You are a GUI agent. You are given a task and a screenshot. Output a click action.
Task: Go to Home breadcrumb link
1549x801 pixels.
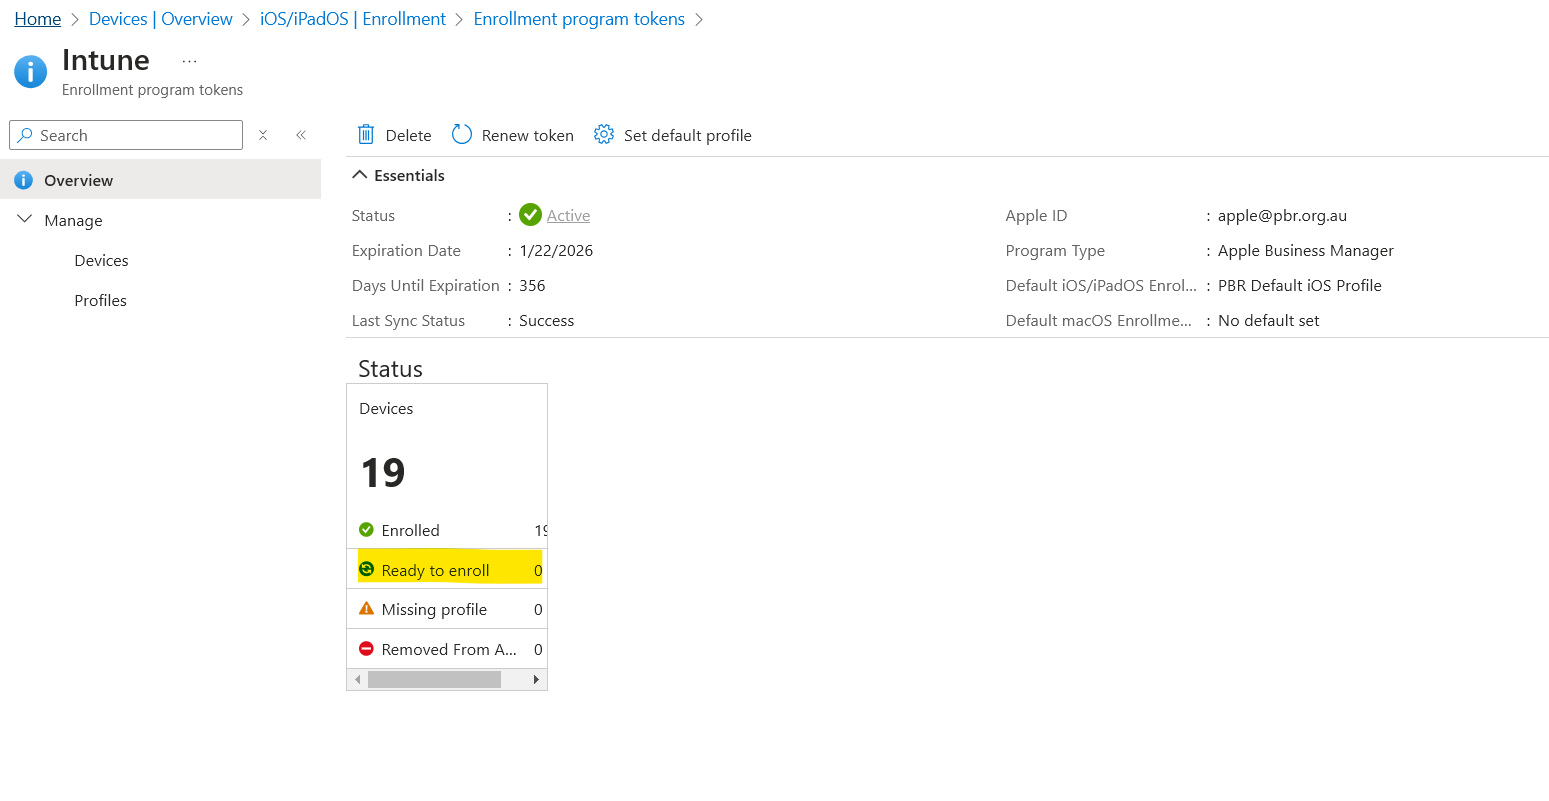[x=38, y=19]
